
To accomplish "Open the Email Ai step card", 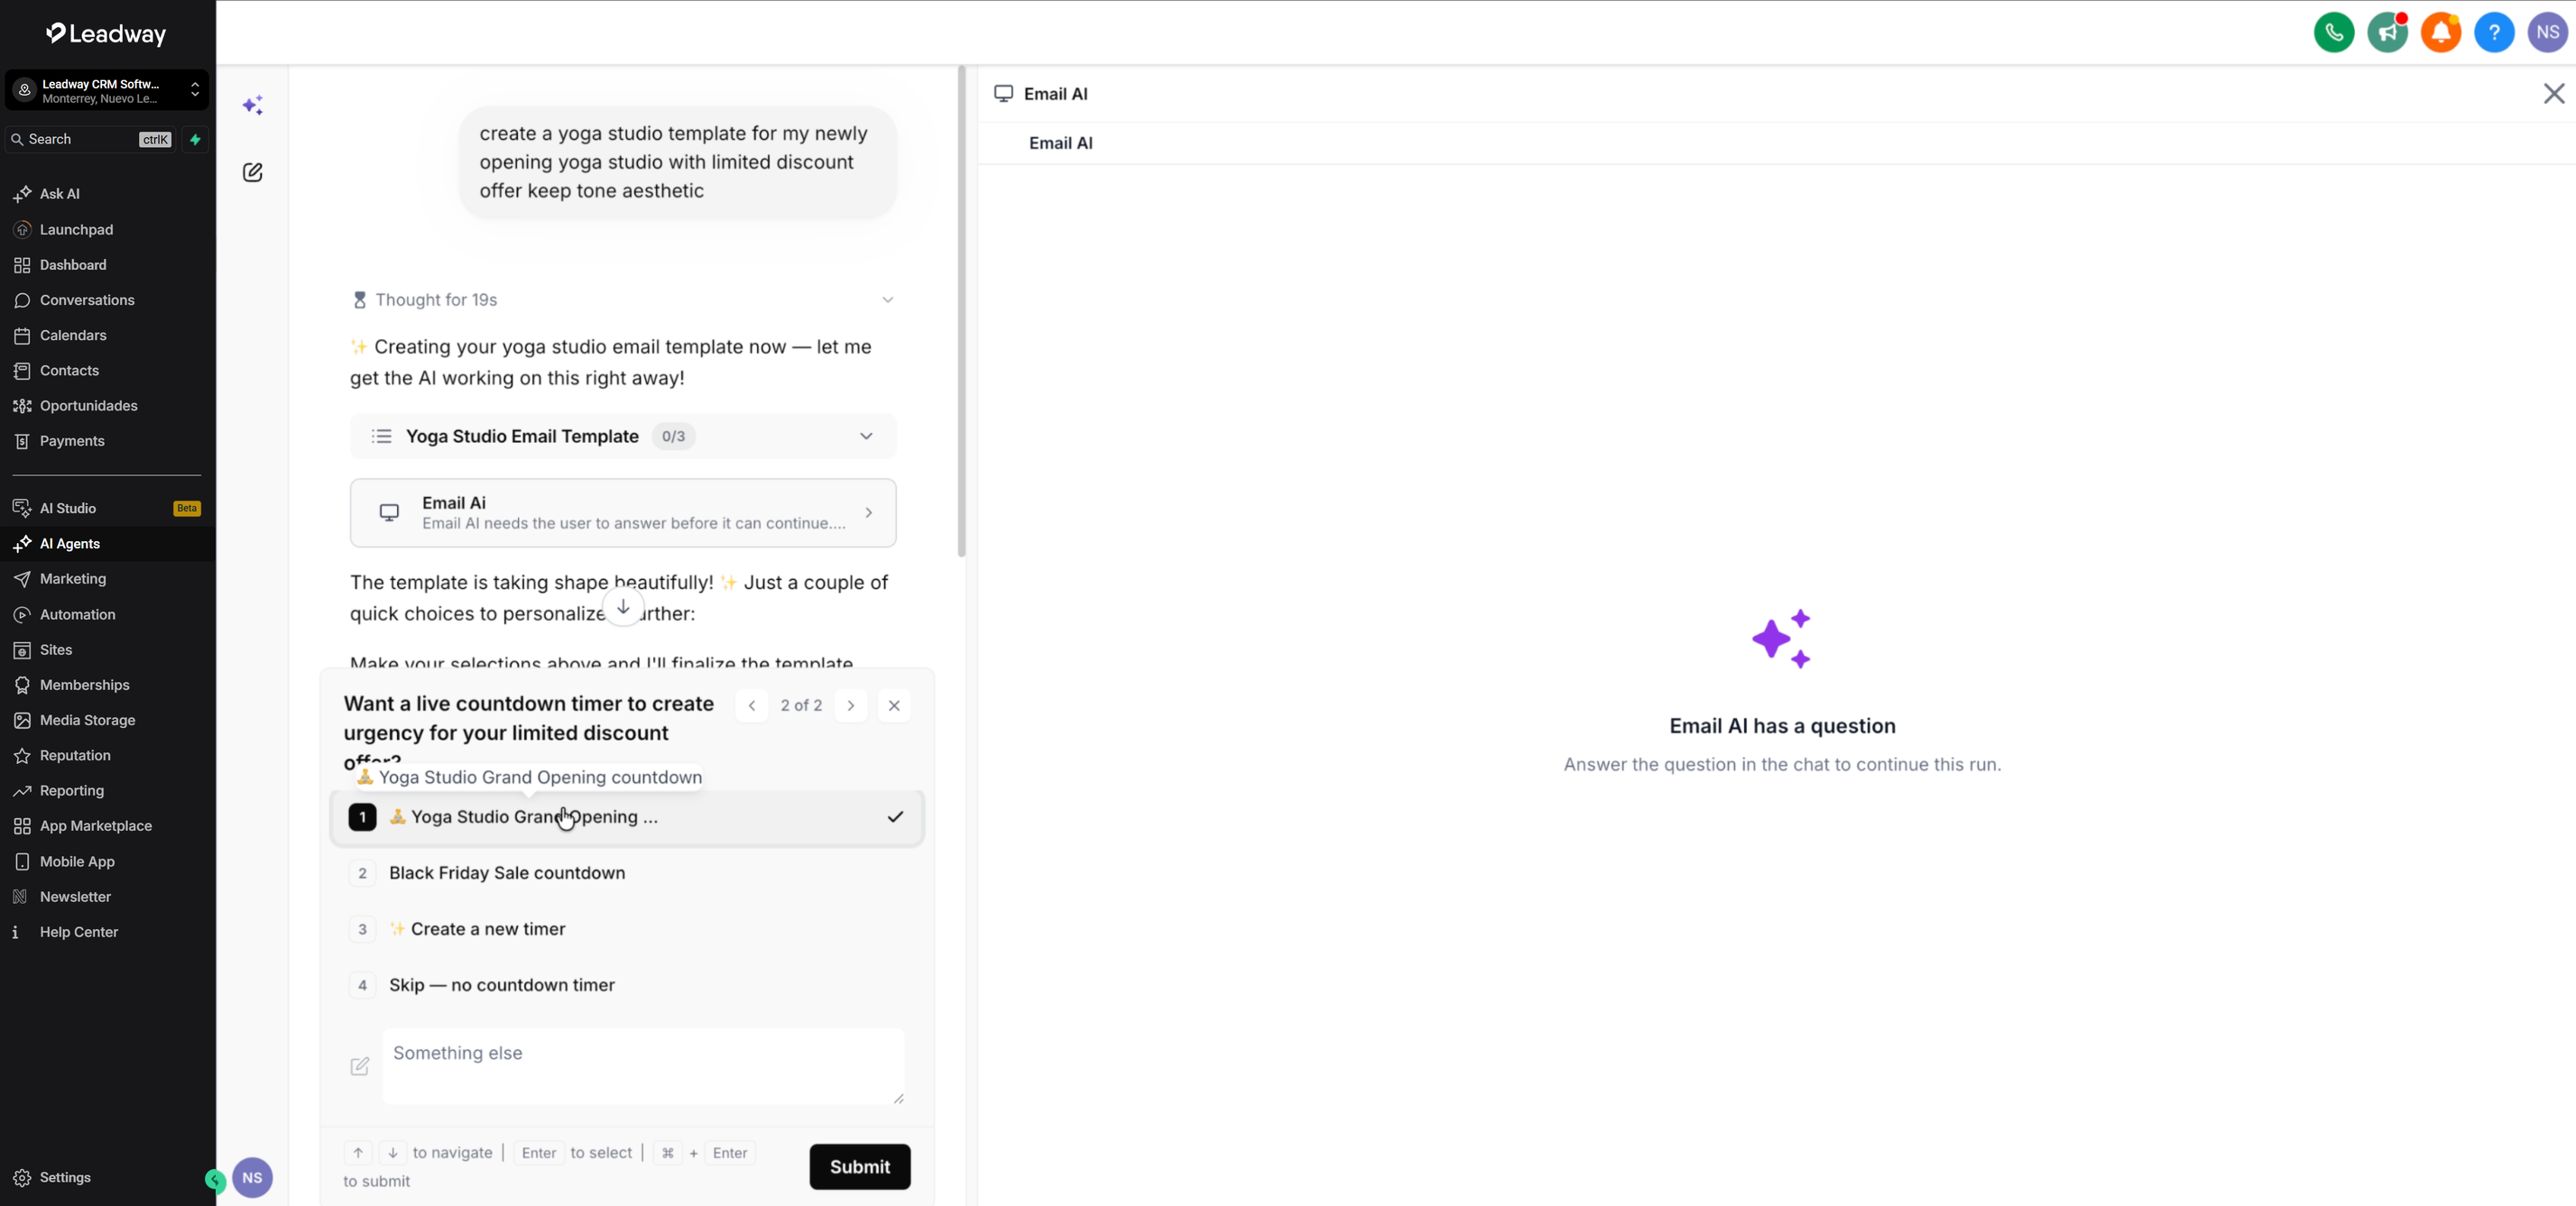I will pos(623,513).
